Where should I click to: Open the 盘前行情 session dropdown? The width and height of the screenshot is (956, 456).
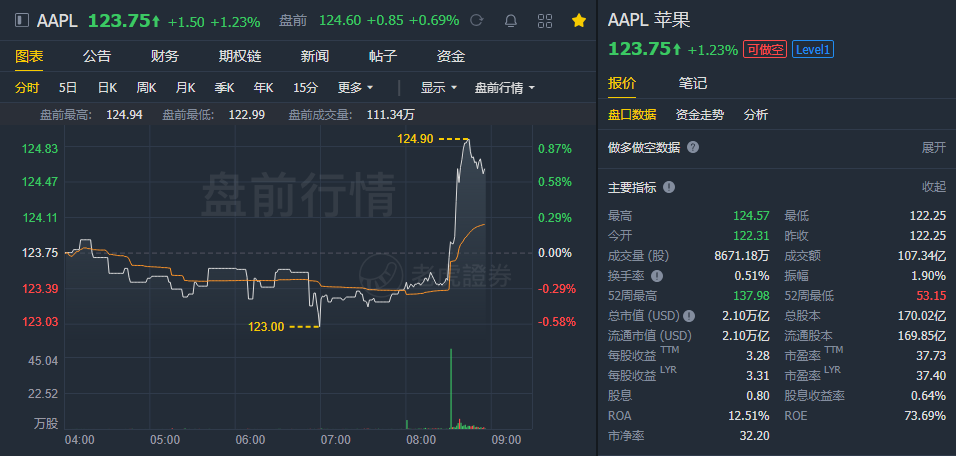click(504, 88)
